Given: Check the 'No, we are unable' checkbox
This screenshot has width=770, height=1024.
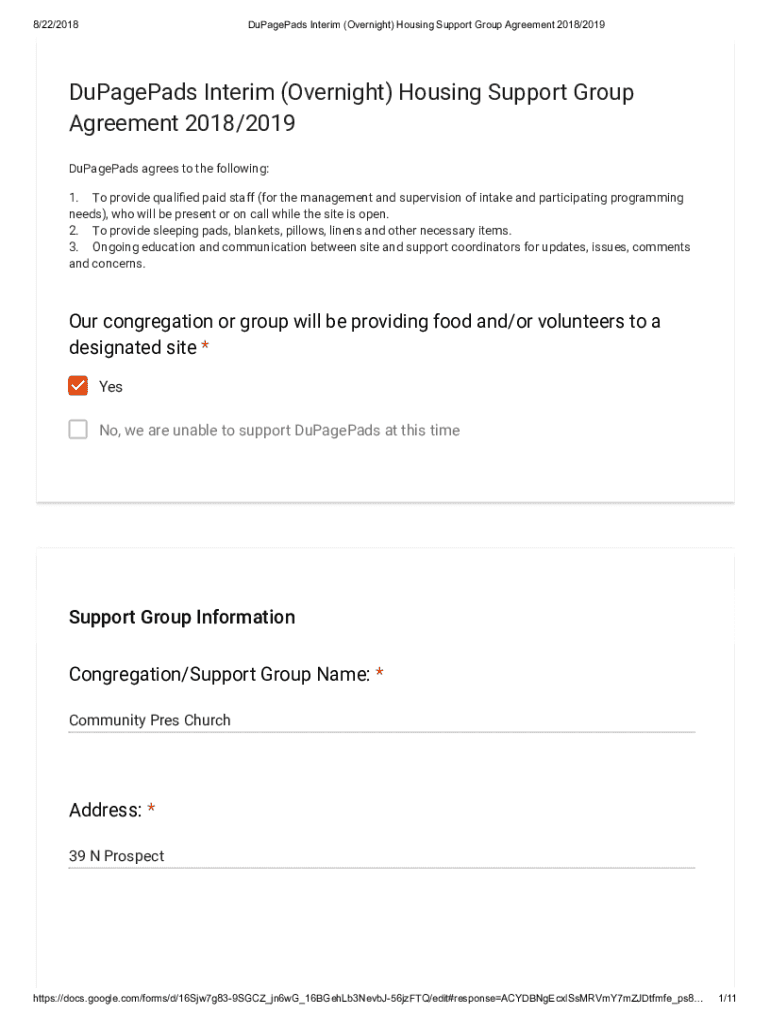Looking at the screenshot, I should click(78, 430).
